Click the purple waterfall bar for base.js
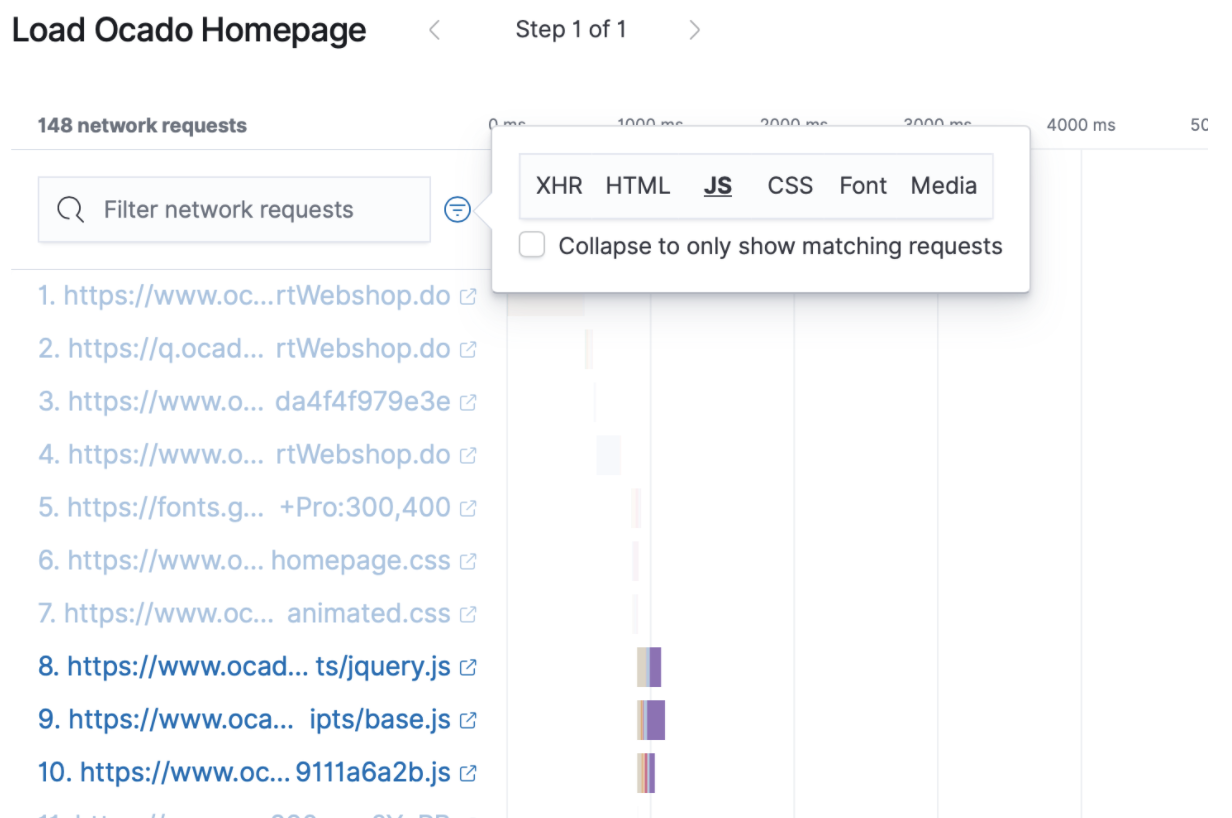Screen dimensions: 1232x818 (x=656, y=720)
